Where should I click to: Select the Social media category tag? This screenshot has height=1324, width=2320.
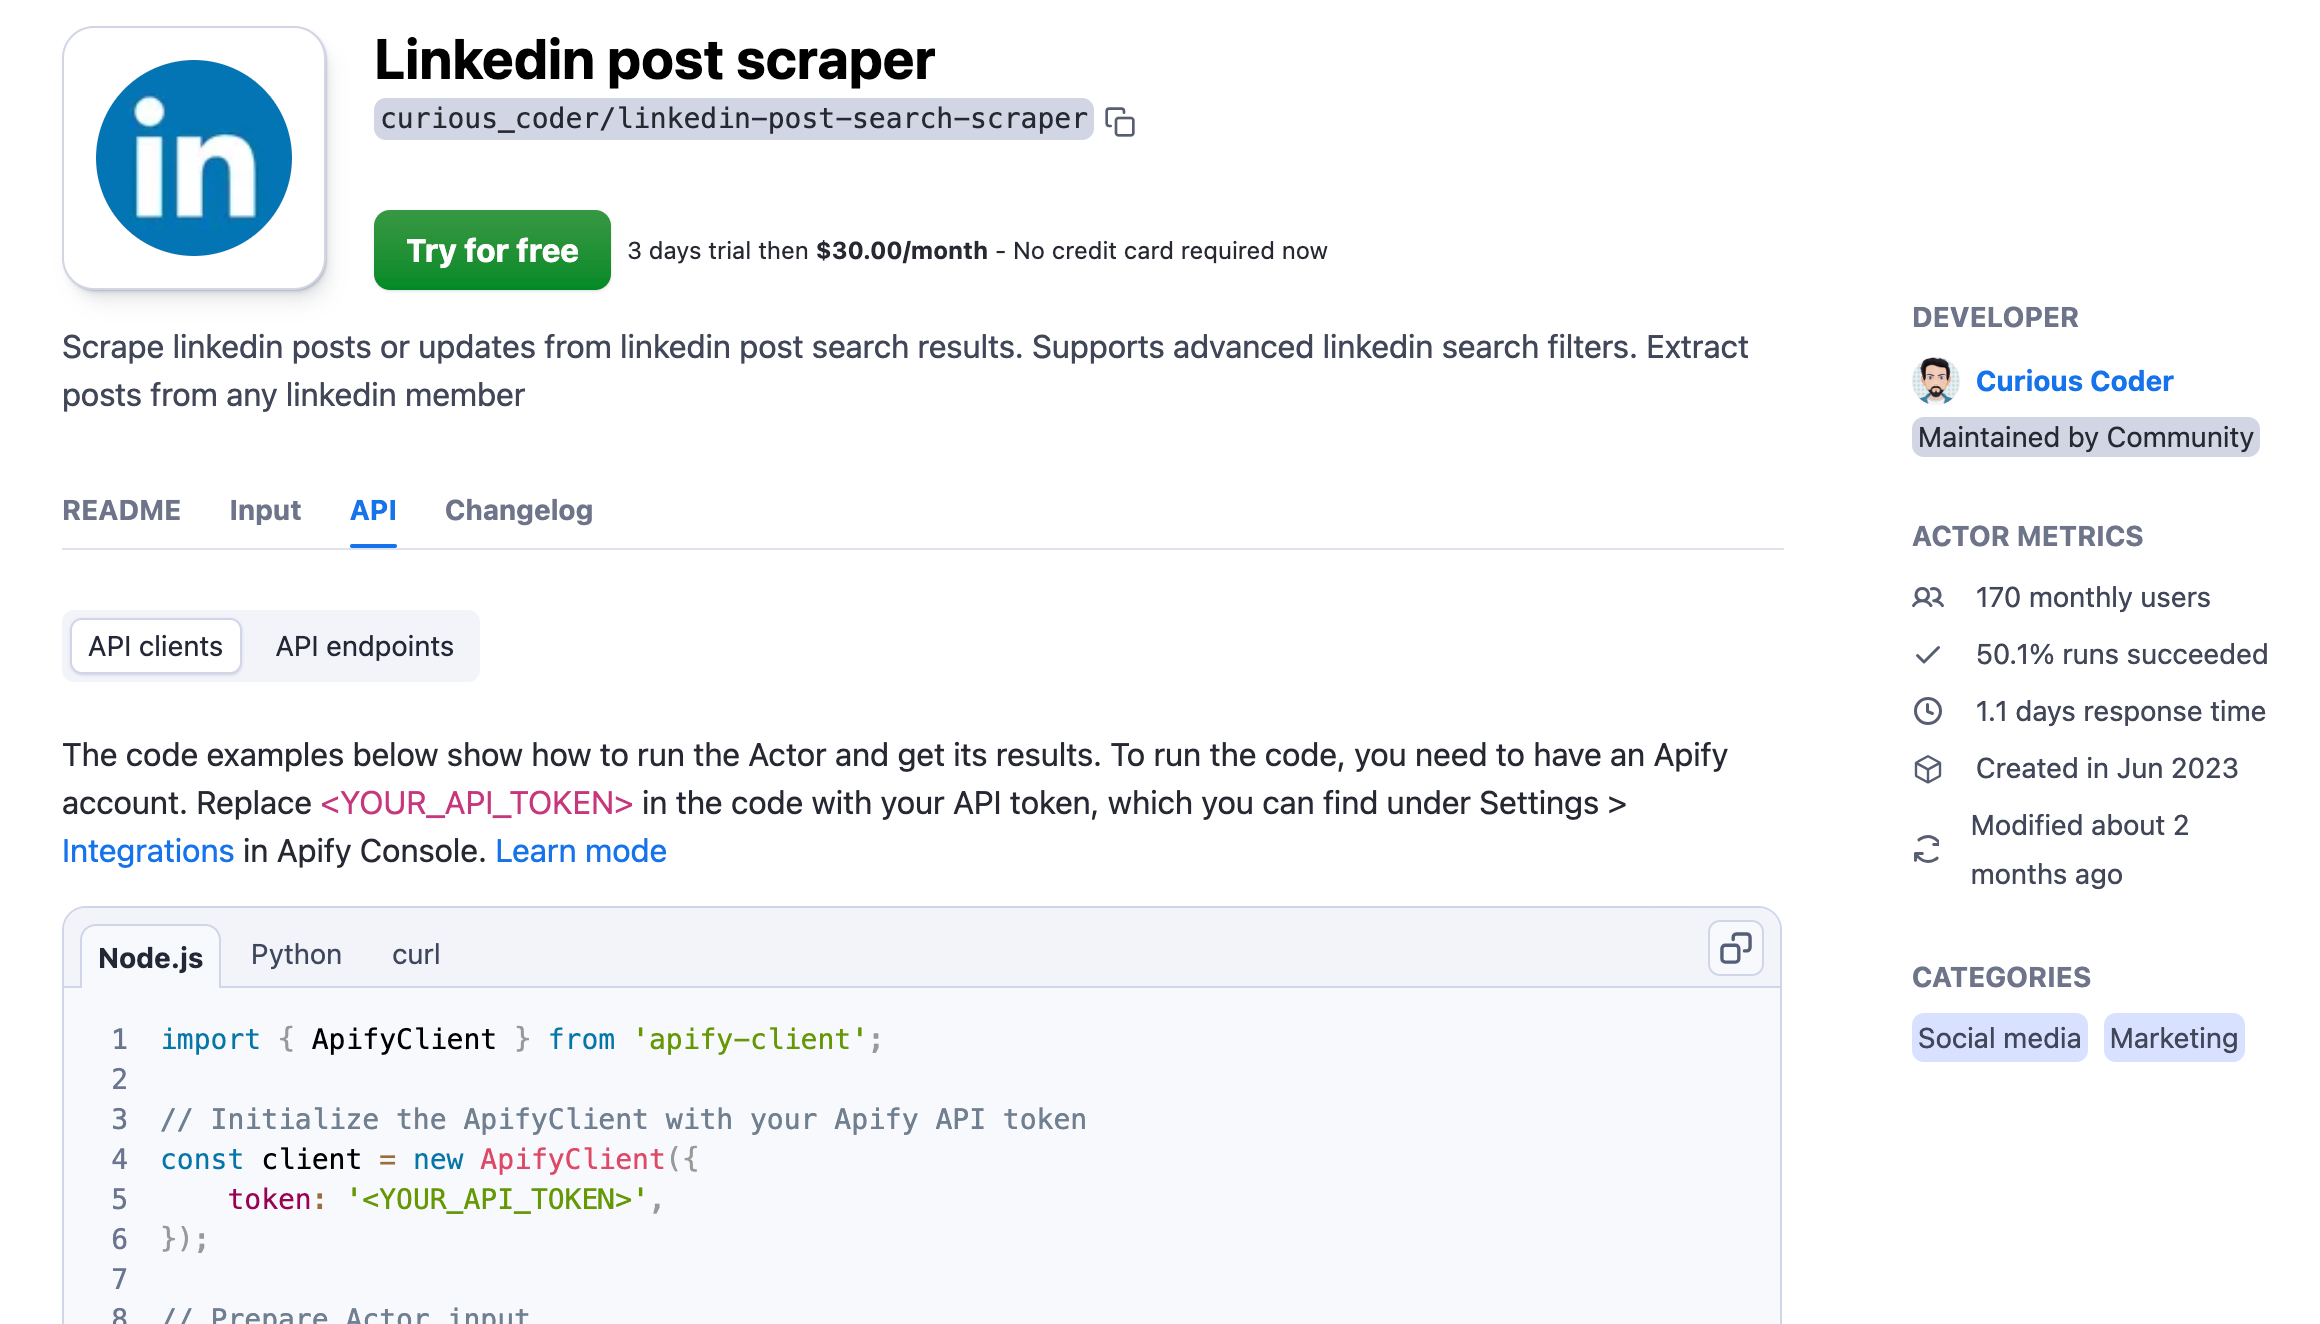[1998, 1037]
